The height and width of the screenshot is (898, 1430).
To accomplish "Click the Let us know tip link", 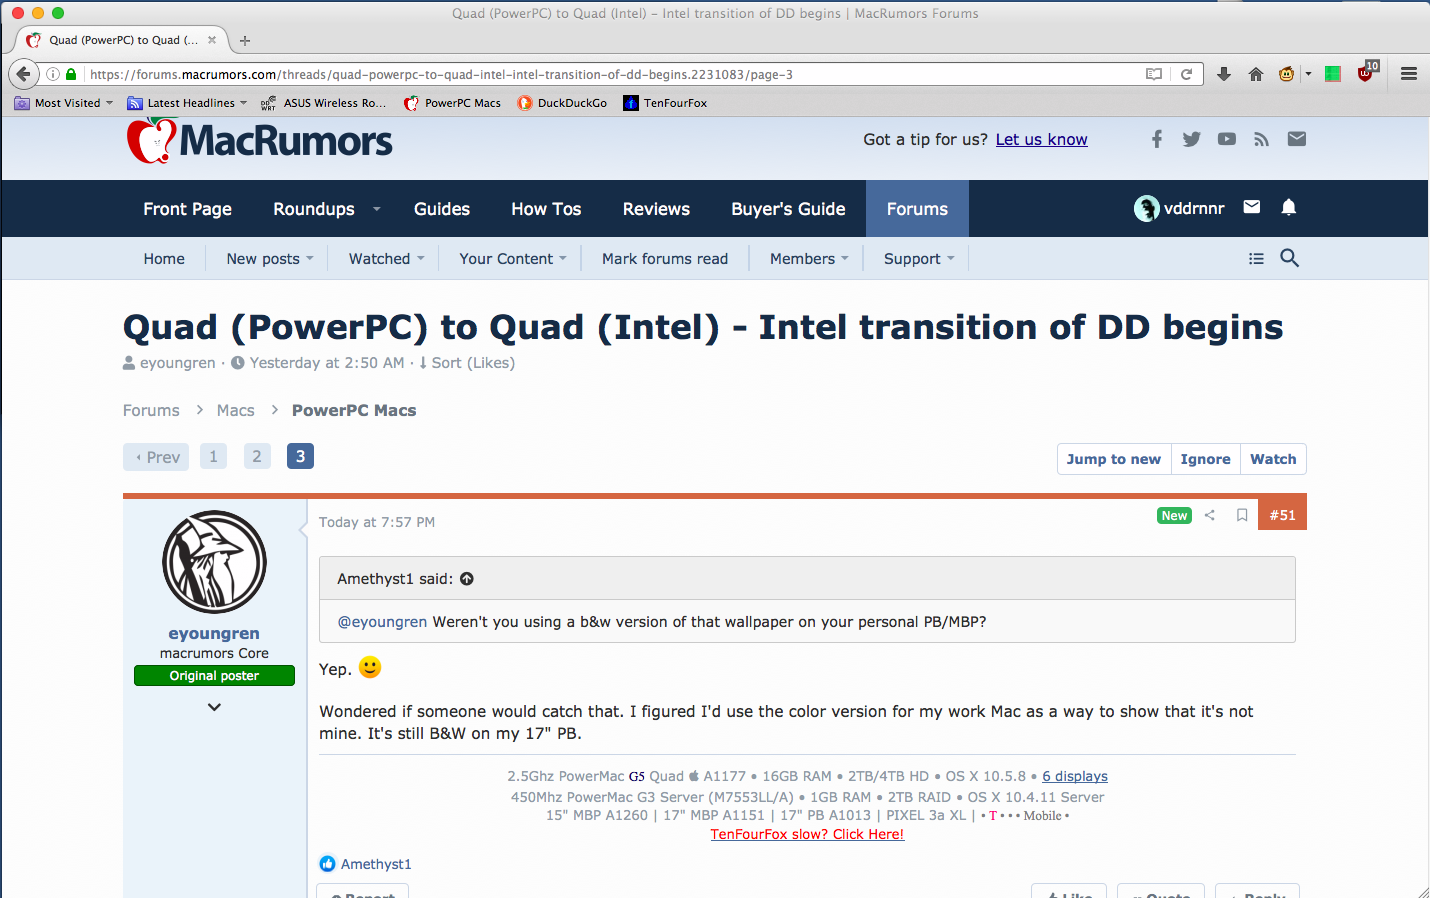I will click(1041, 140).
